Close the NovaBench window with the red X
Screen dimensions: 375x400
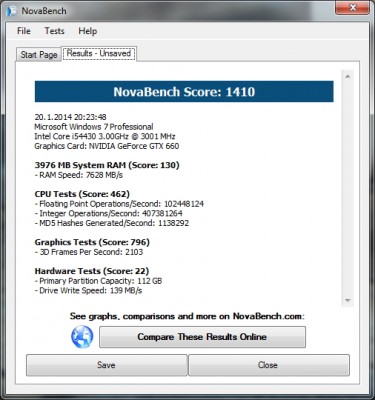click(x=352, y=7)
